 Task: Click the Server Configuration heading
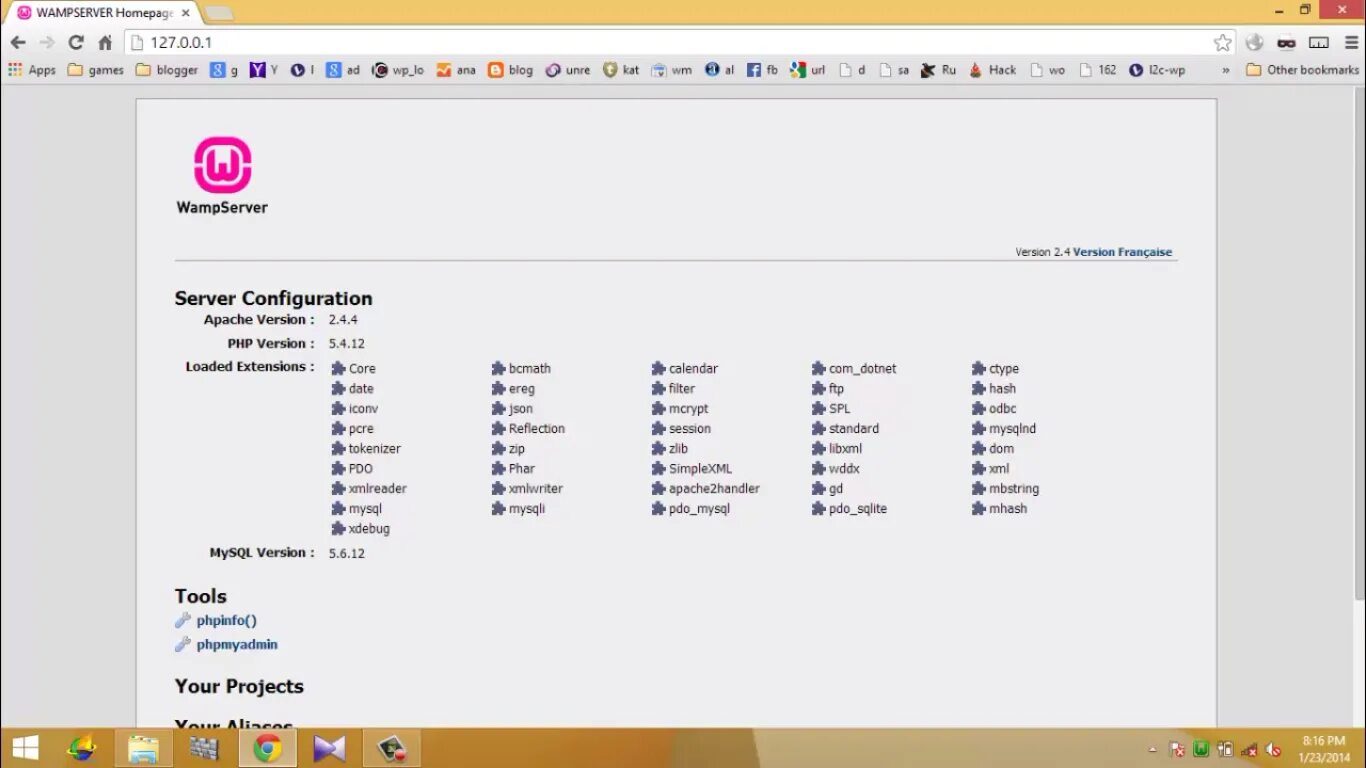(x=273, y=298)
